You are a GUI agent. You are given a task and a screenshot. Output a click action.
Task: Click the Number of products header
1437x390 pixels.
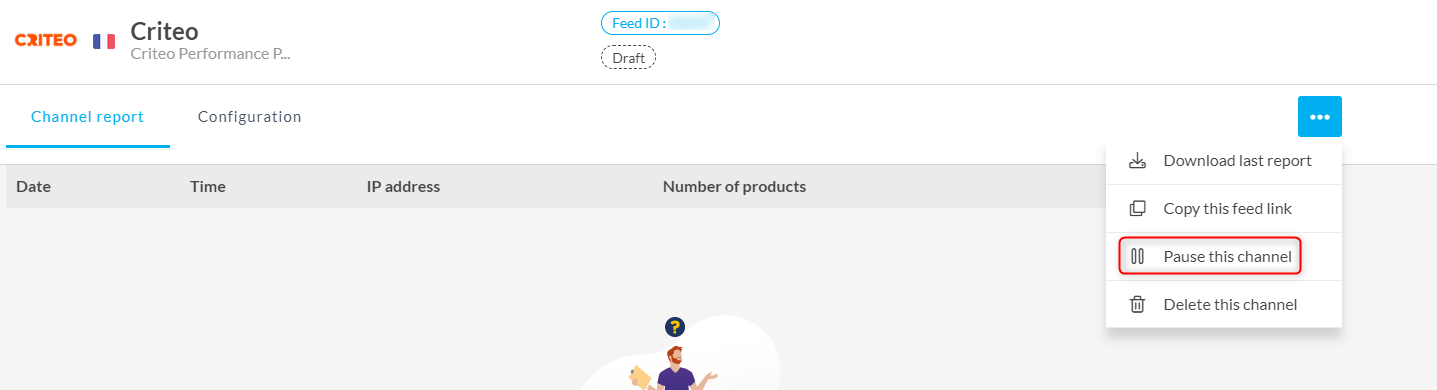734,187
